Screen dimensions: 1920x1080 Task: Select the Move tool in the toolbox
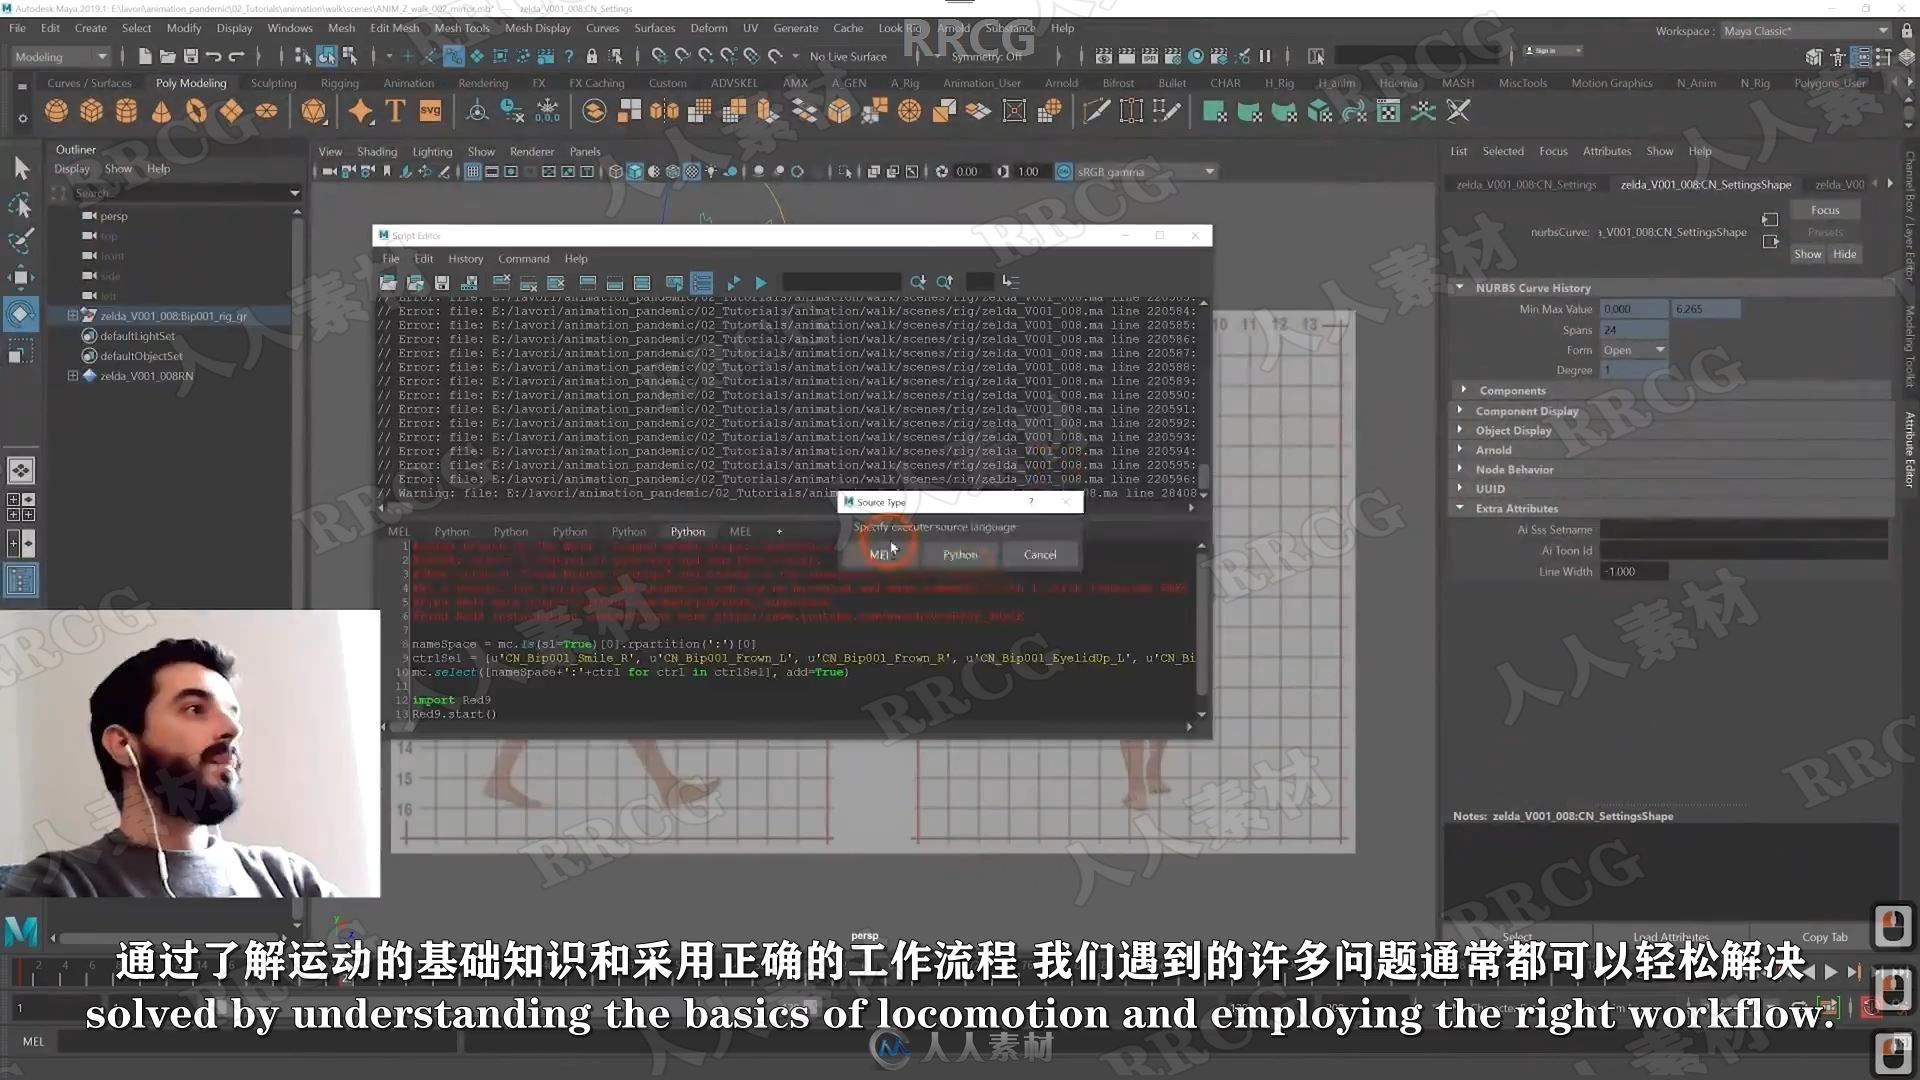pyautogui.click(x=21, y=277)
